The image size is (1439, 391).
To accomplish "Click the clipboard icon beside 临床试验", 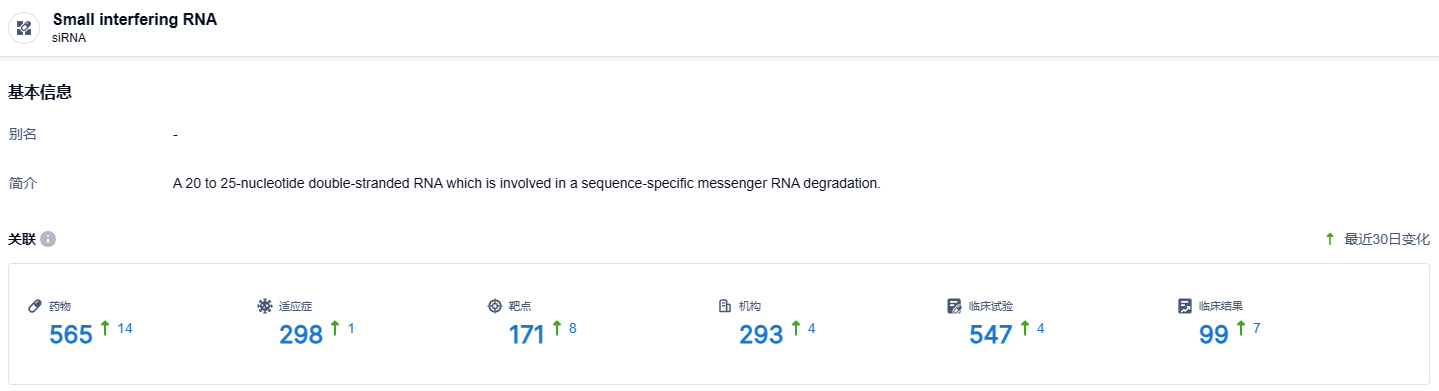I will (x=955, y=306).
